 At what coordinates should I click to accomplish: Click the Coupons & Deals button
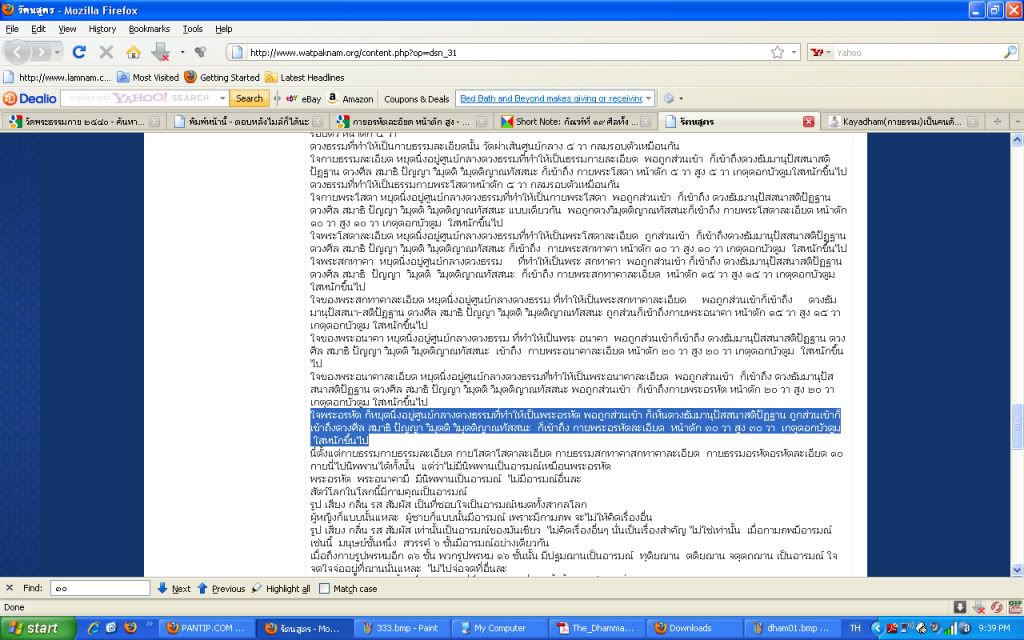point(417,99)
